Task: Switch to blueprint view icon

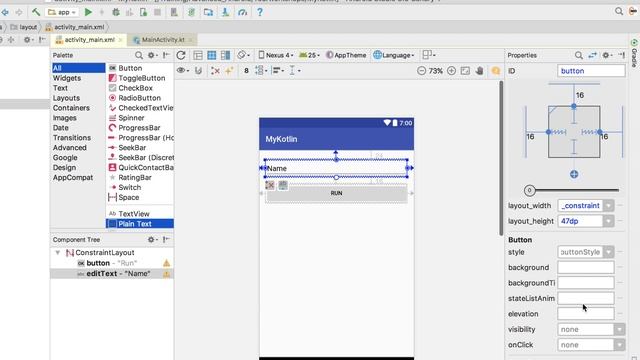Action: [x=211, y=55]
